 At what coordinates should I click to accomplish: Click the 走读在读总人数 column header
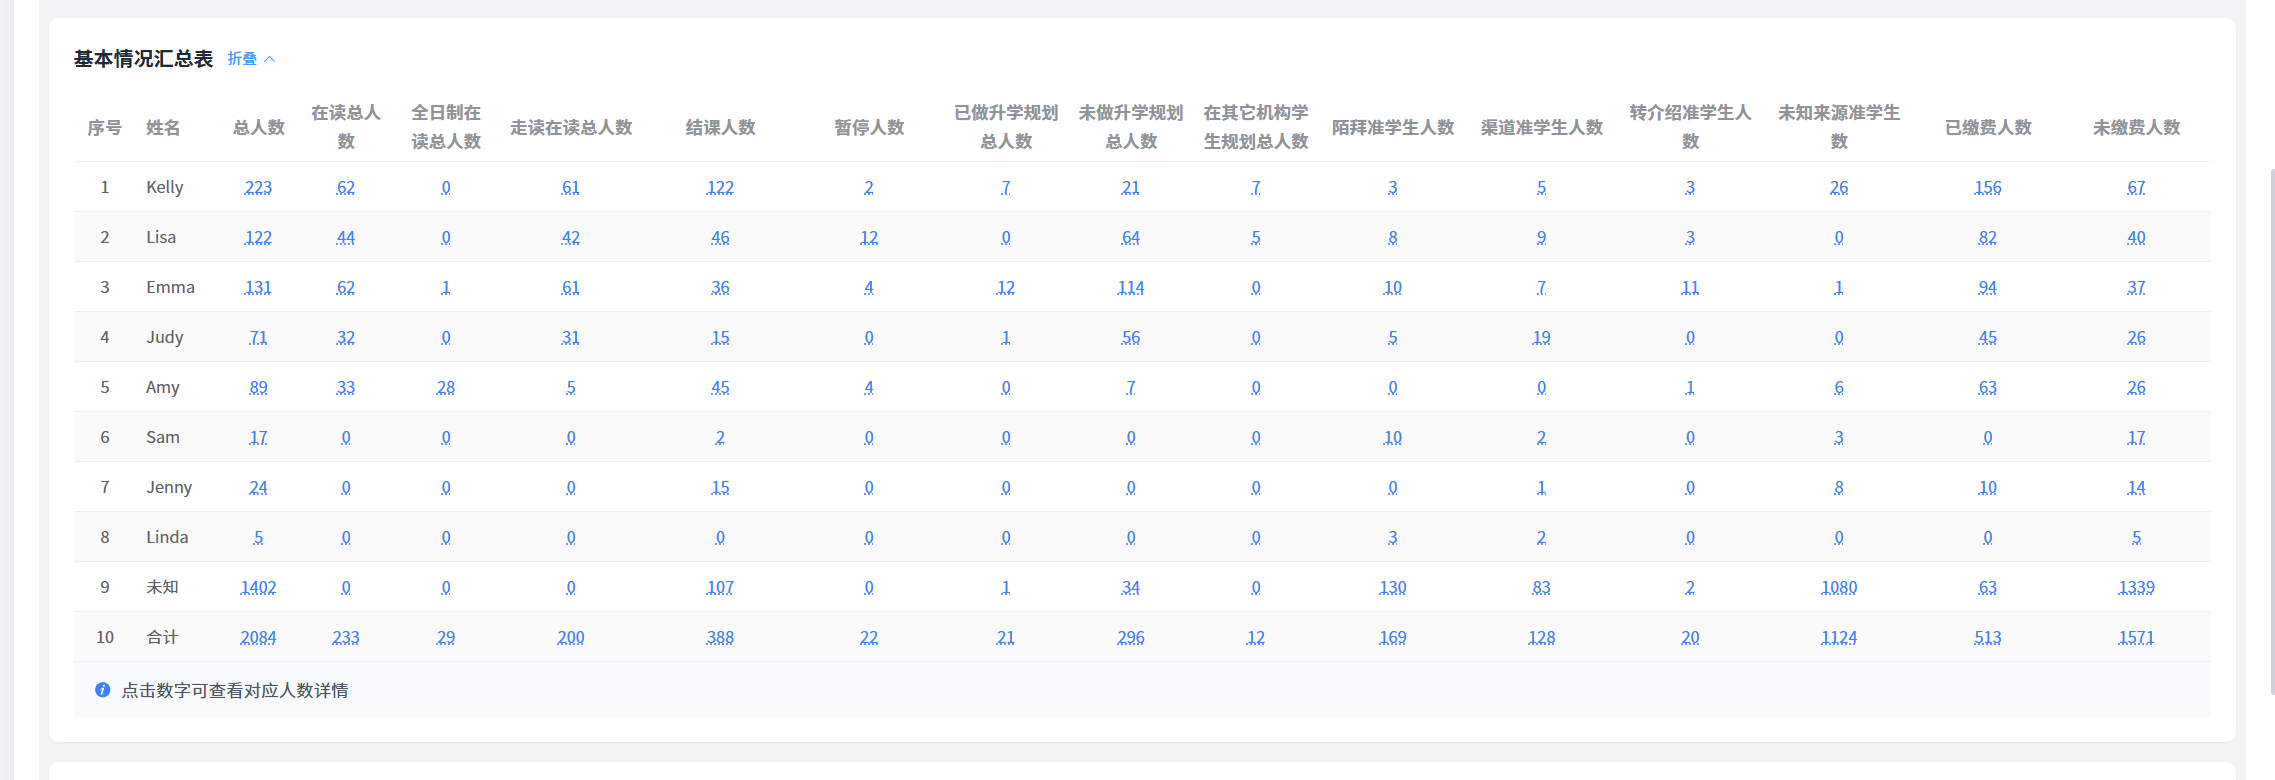[571, 127]
